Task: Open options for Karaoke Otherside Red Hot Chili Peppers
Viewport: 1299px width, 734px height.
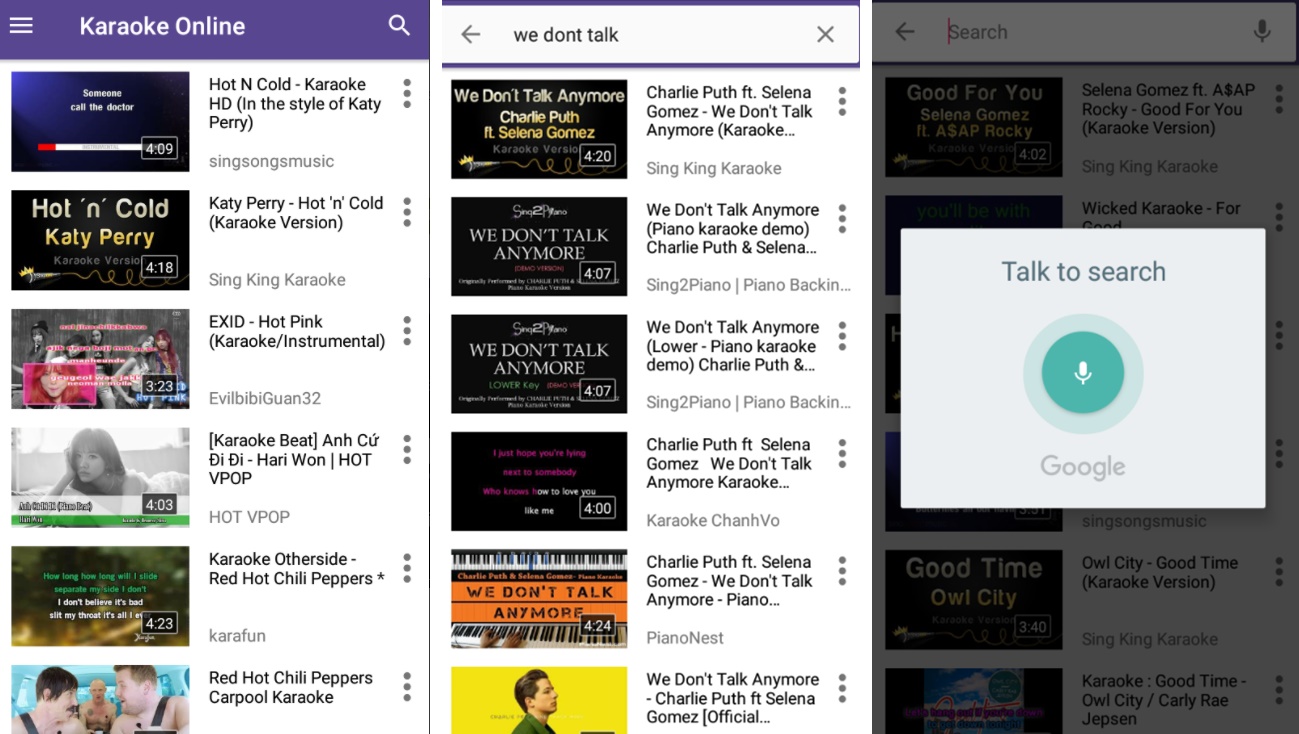Action: click(407, 568)
